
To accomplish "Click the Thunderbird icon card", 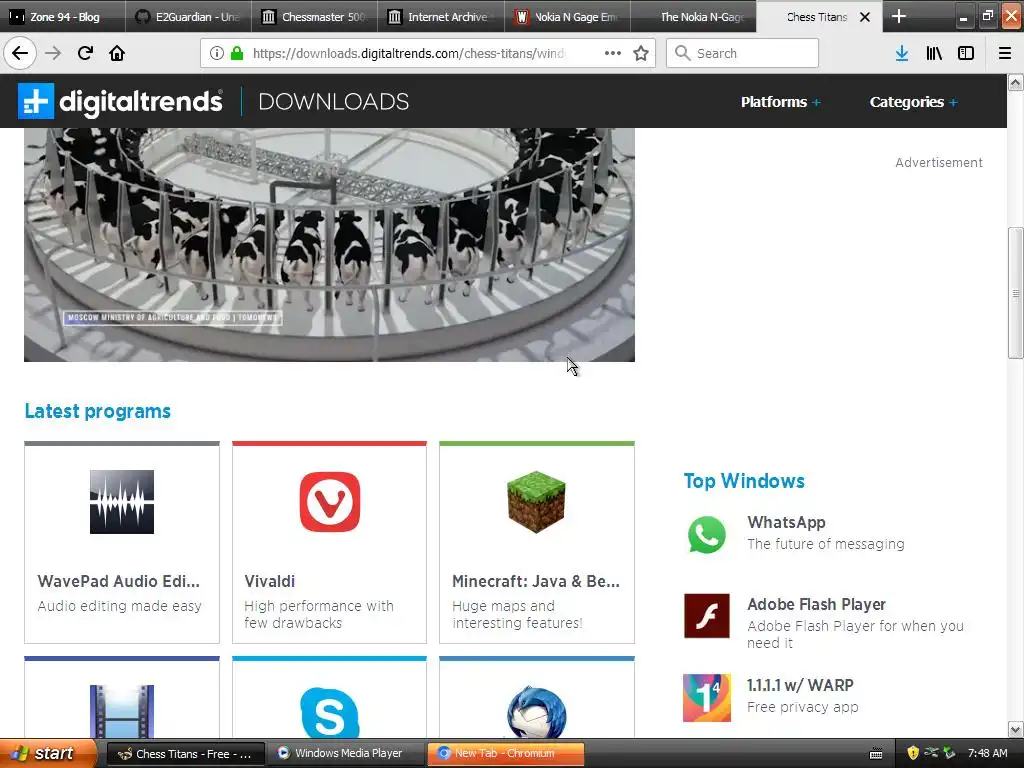I will 537,712.
